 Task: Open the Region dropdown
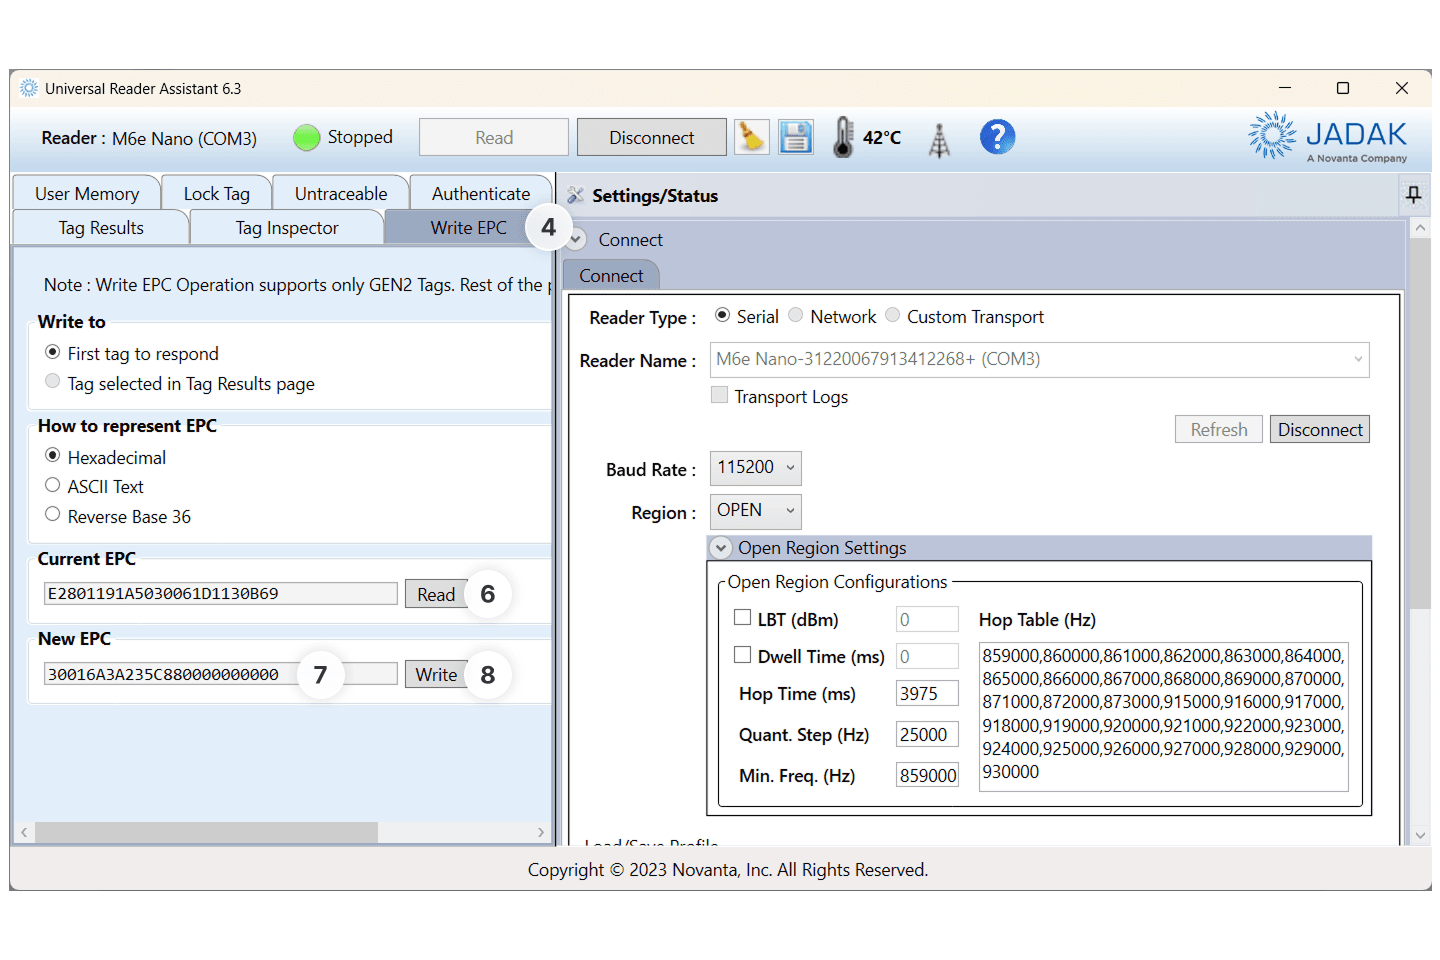pyautogui.click(x=756, y=511)
